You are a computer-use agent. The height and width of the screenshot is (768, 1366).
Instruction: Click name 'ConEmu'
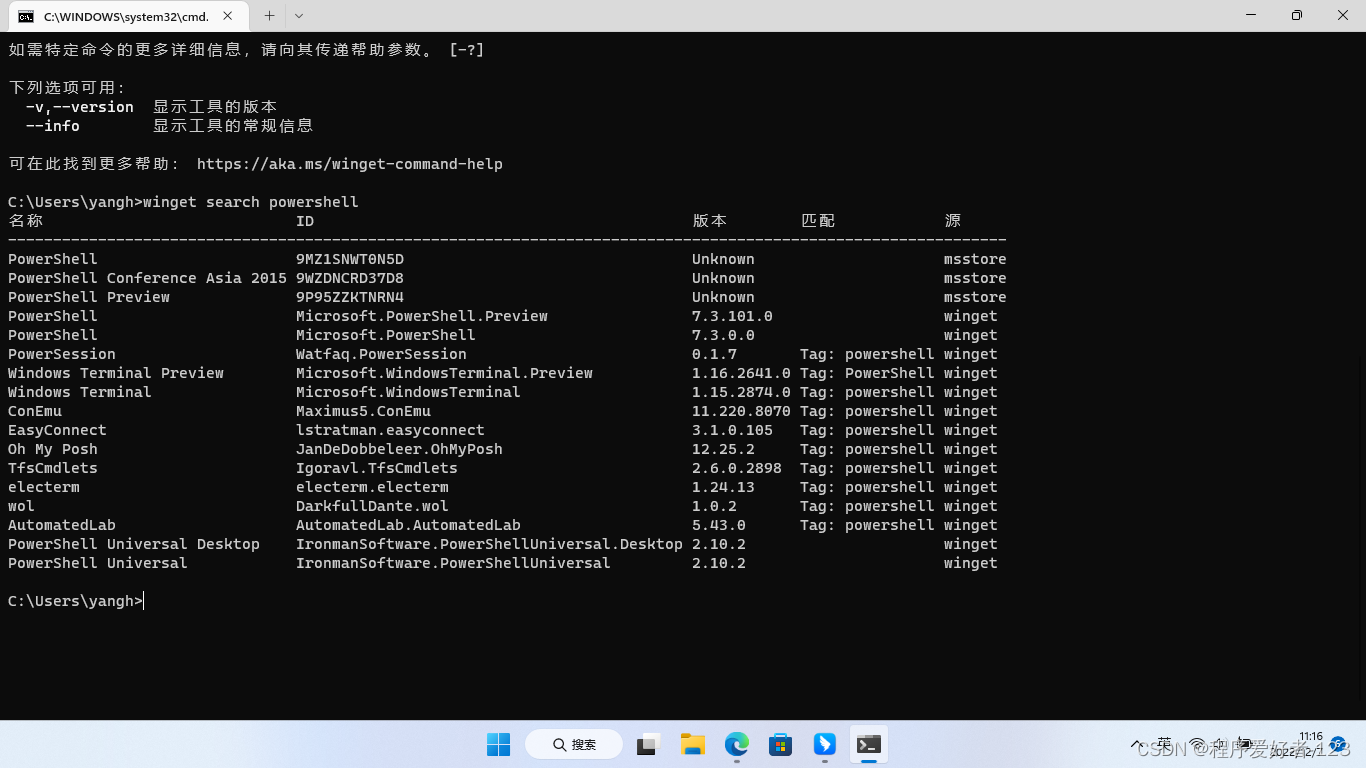coord(35,411)
